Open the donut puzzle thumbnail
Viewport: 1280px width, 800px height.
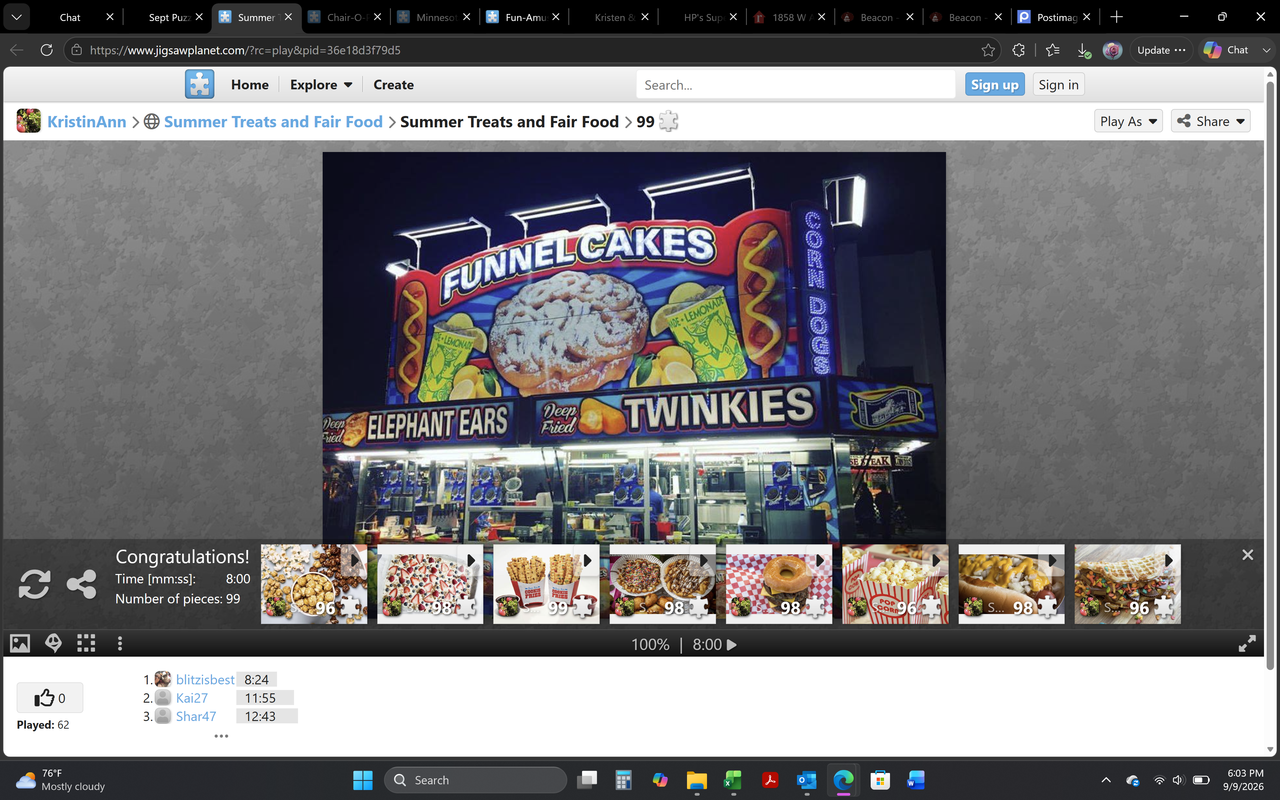[x=779, y=584]
